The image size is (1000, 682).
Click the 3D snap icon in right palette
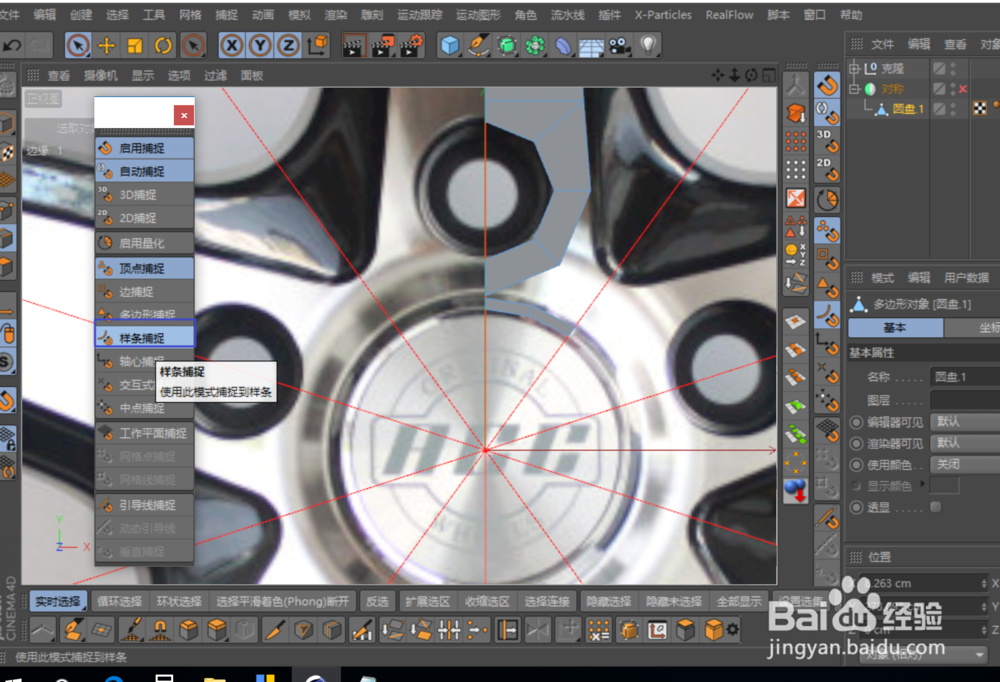(x=827, y=141)
